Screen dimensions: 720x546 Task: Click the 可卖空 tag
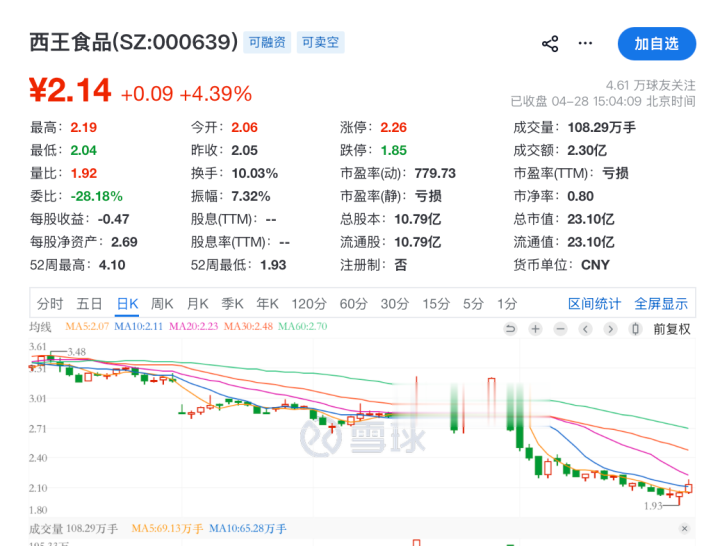point(321,42)
